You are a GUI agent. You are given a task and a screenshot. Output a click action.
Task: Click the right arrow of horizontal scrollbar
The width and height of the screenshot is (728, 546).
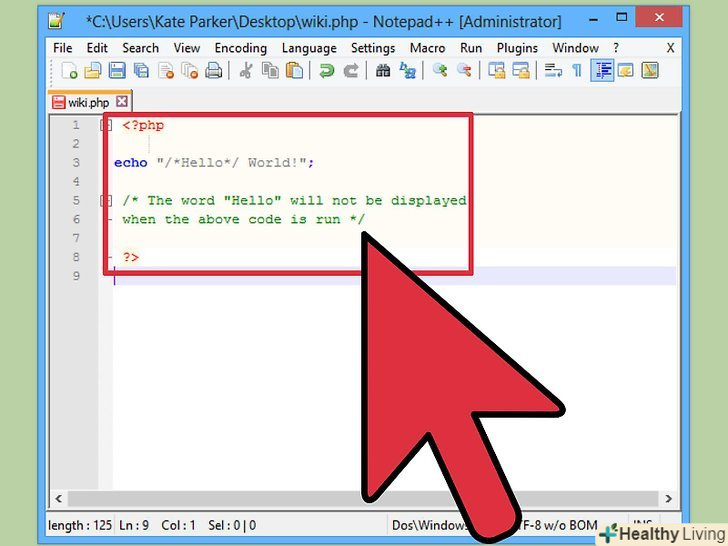pos(668,499)
